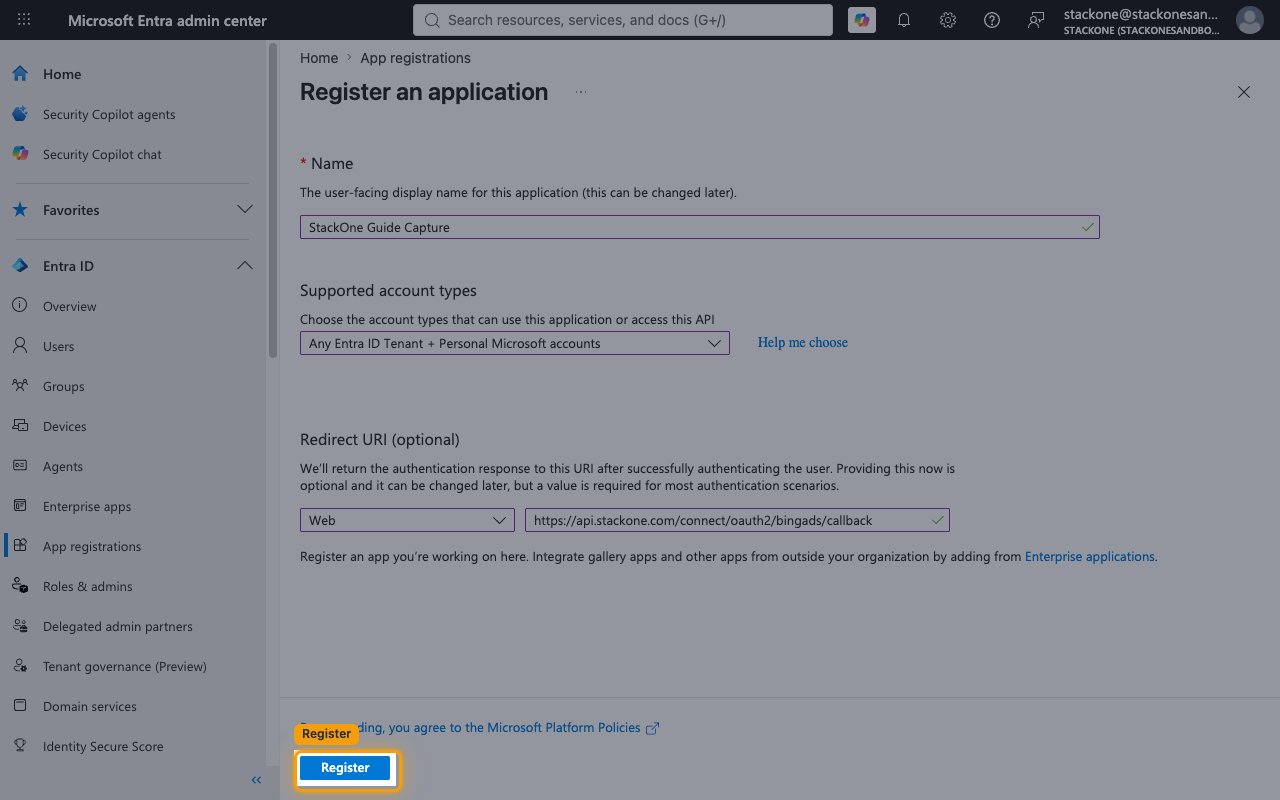Expand the Favorites section chevron

point(244,210)
